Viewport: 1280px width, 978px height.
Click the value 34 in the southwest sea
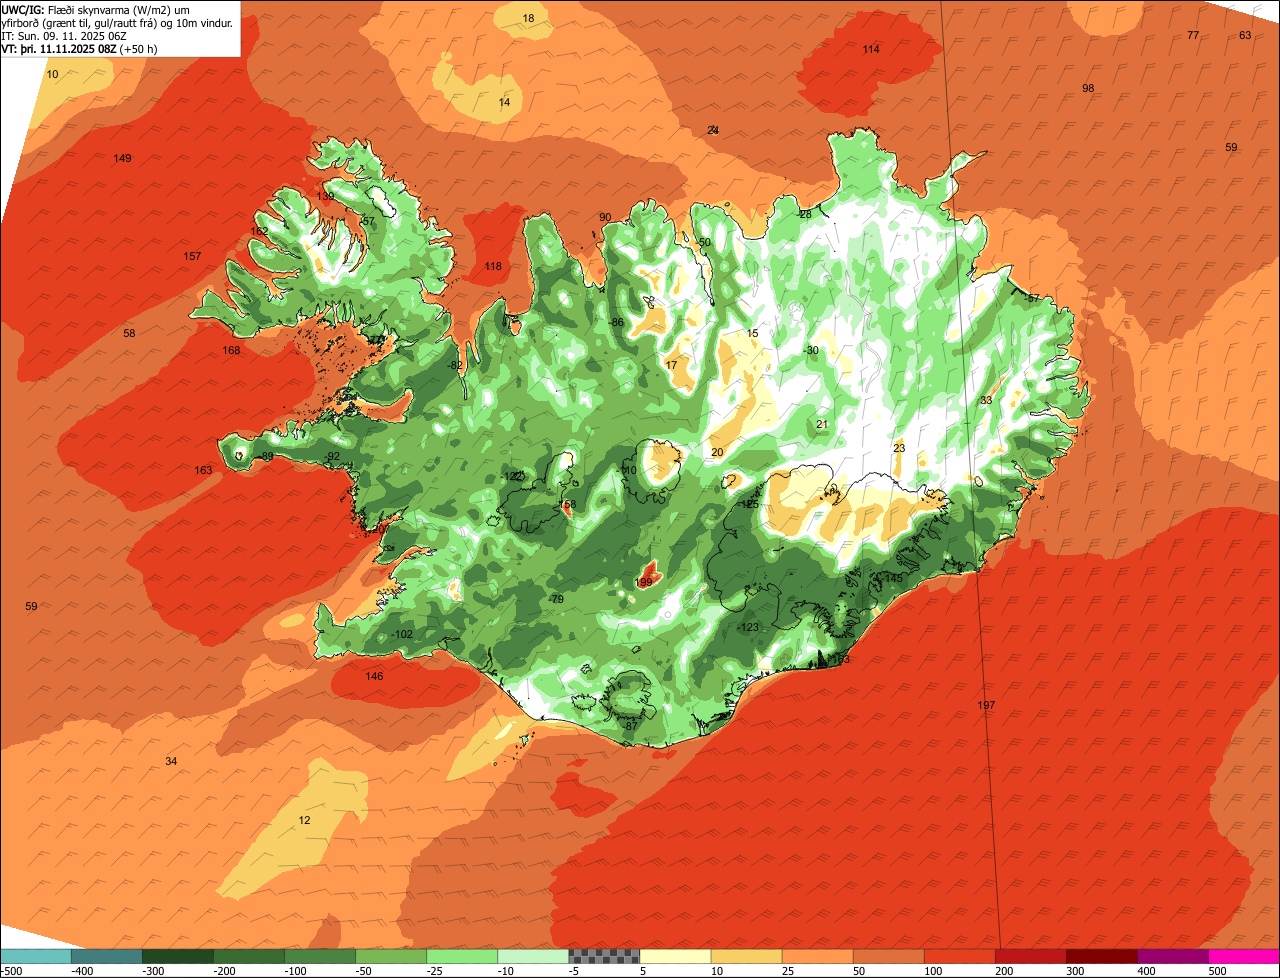[171, 761]
